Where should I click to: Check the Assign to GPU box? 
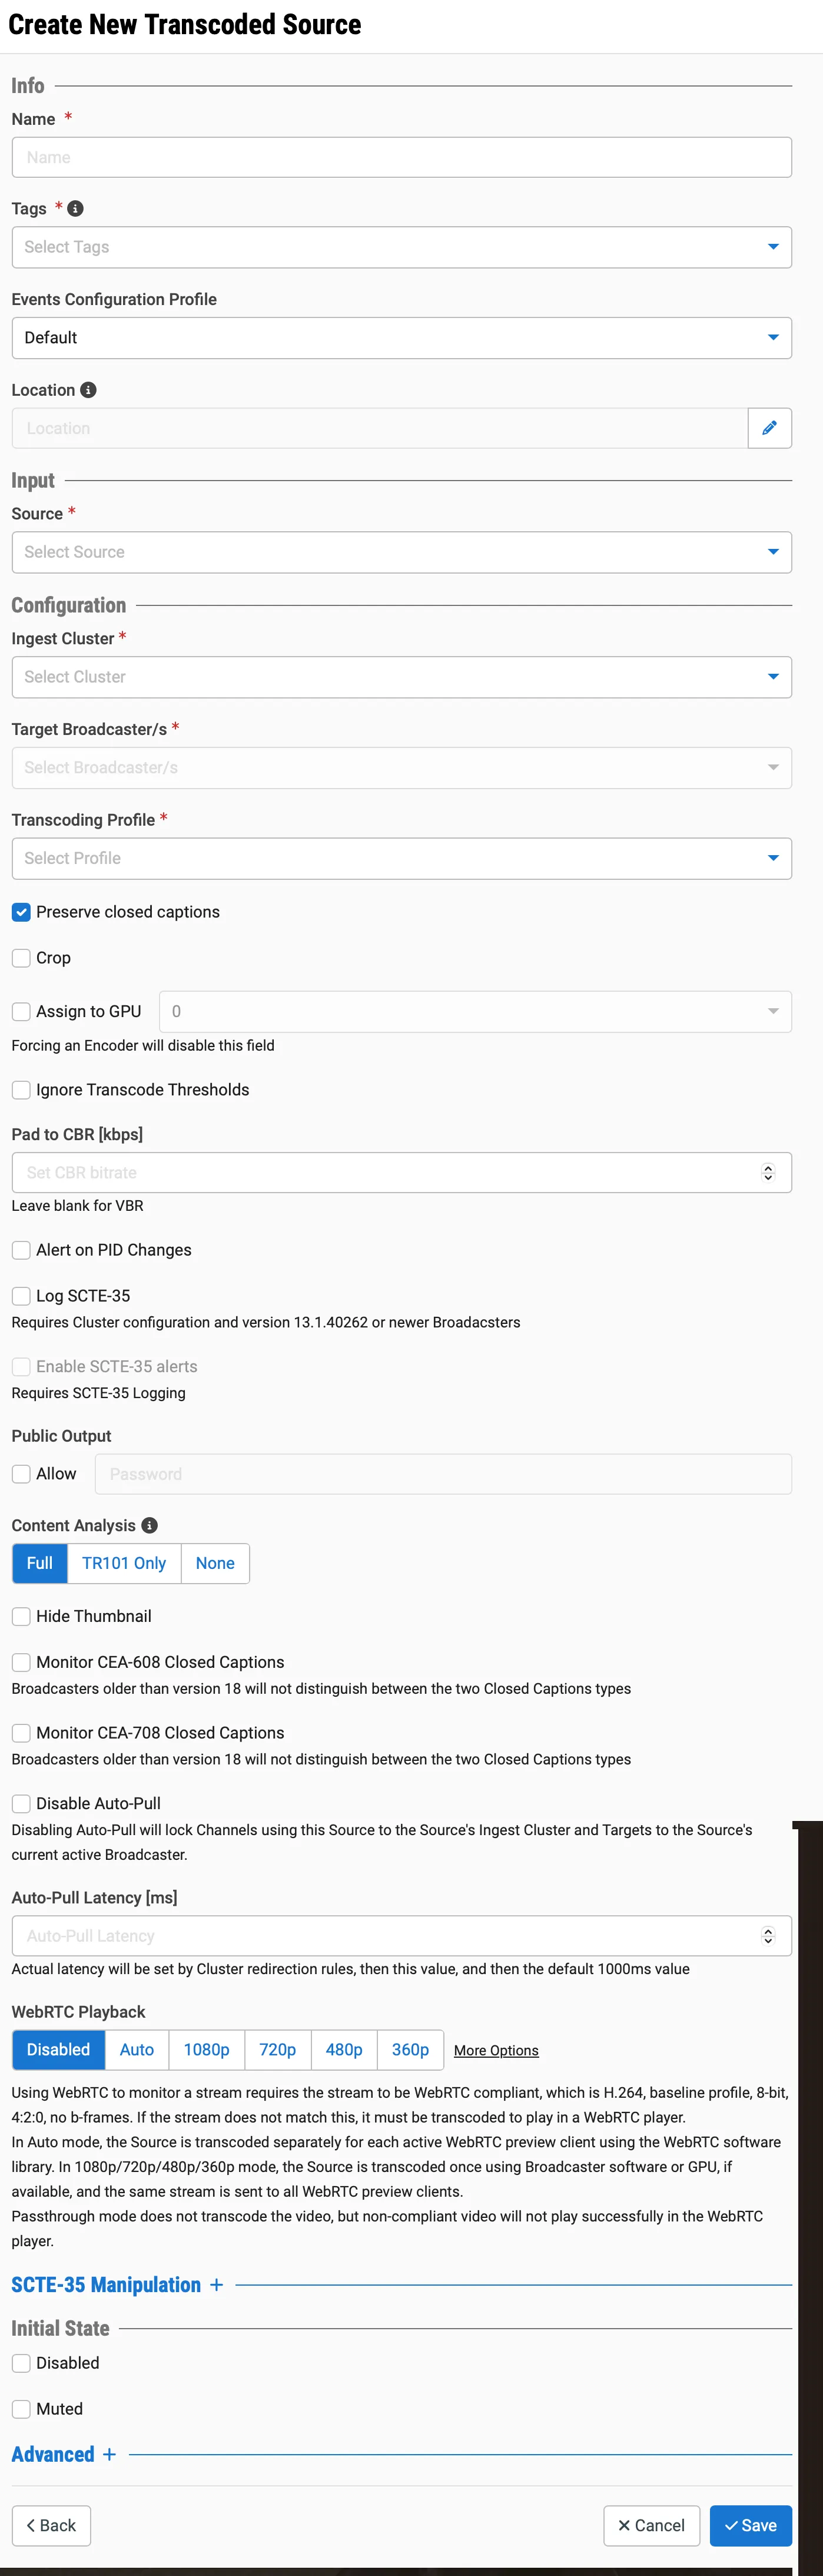point(21,1012)
